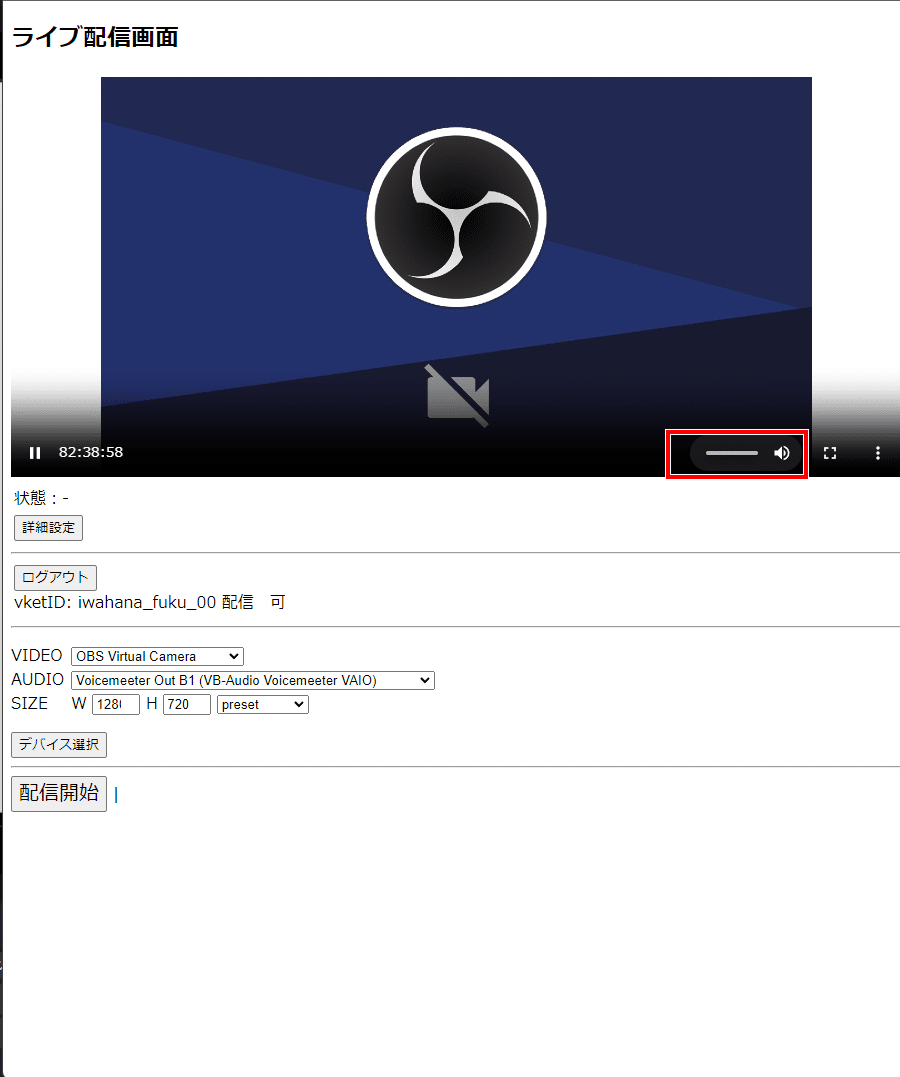This screenshot has height=1077, width=900.
Task: Expand the preset size dropdown
Action: click(x=262, y=704)
